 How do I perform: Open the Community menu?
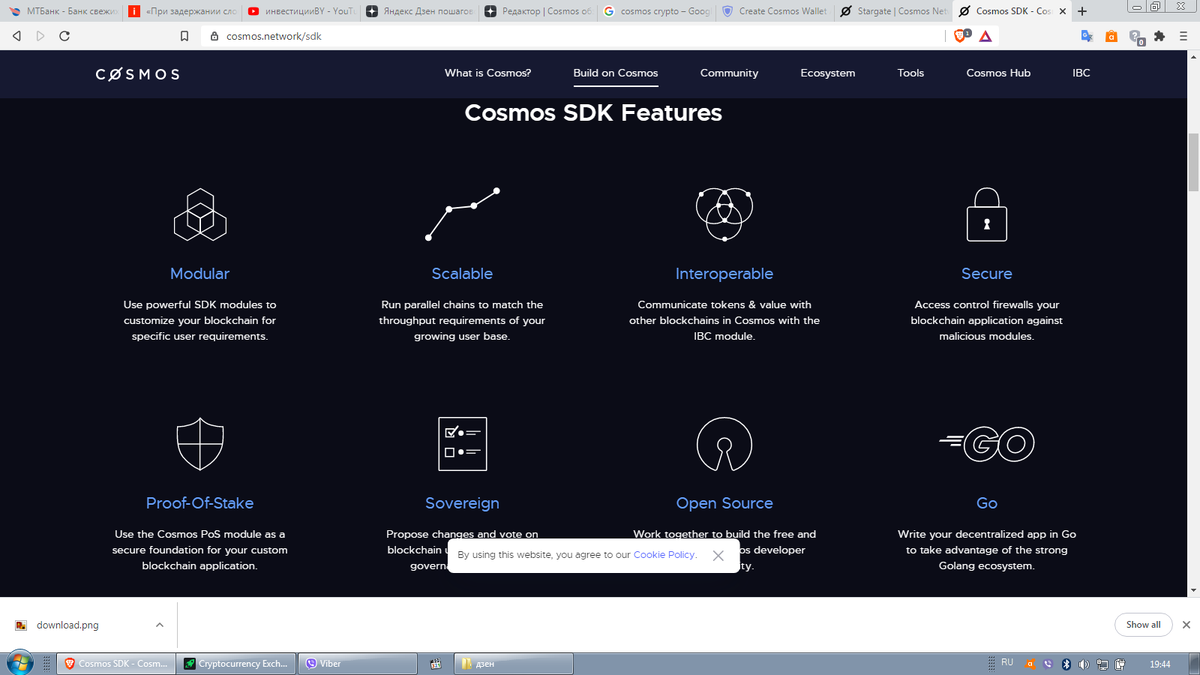729,73
